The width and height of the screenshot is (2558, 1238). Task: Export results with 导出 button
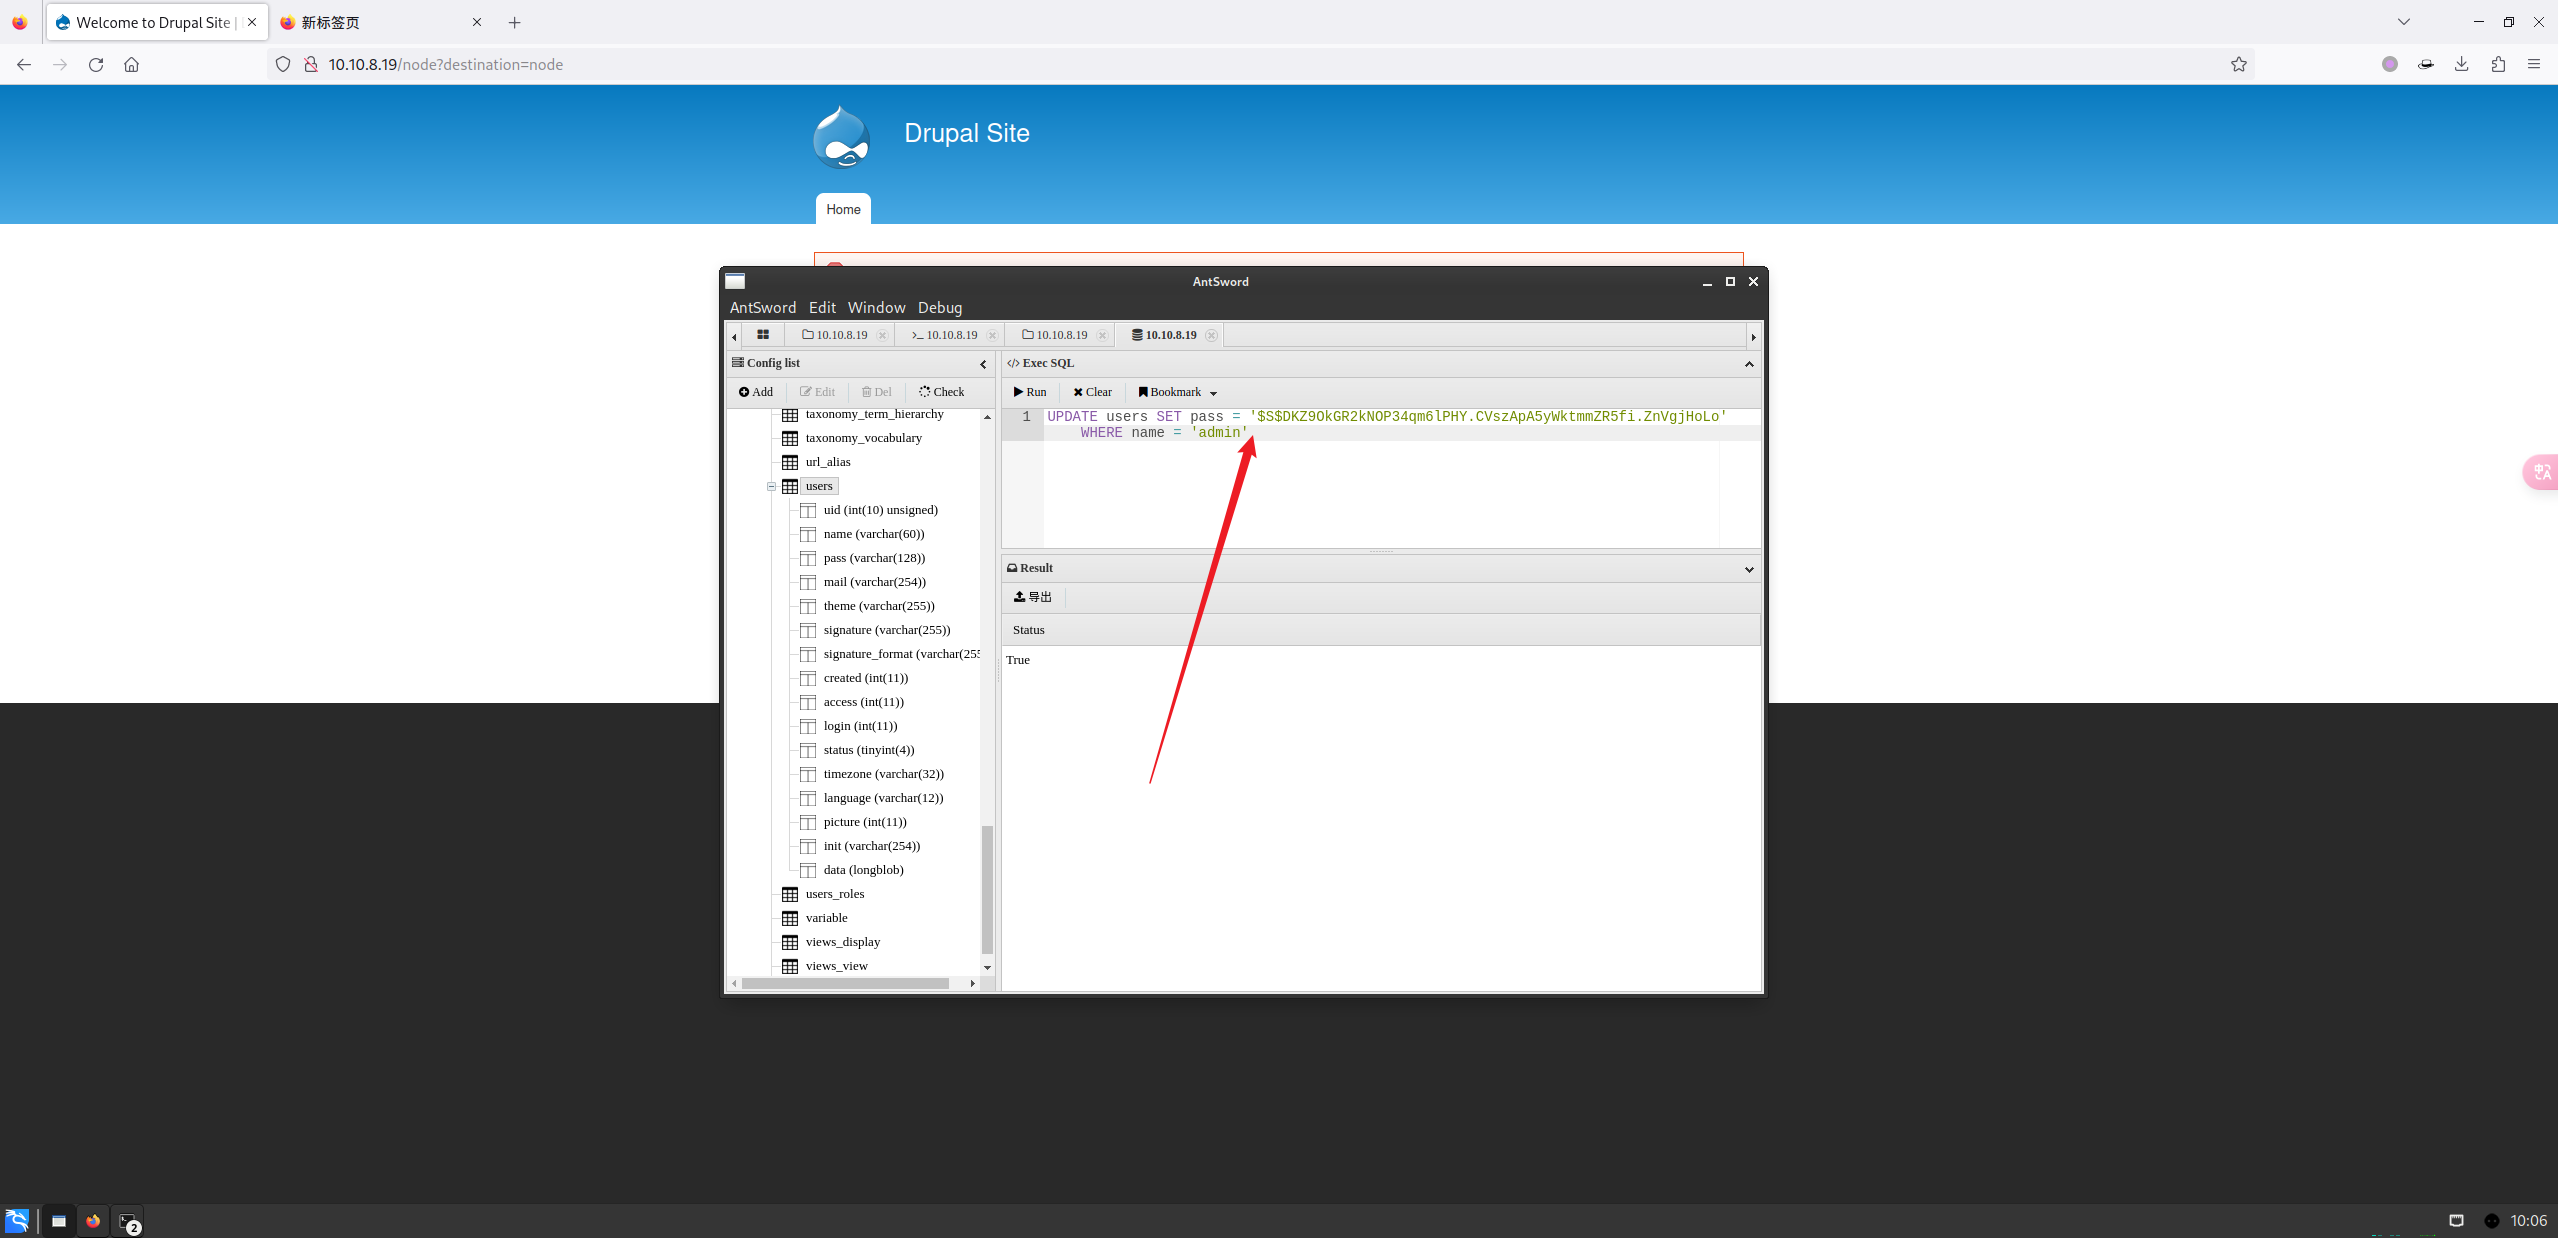(1033, 597)
